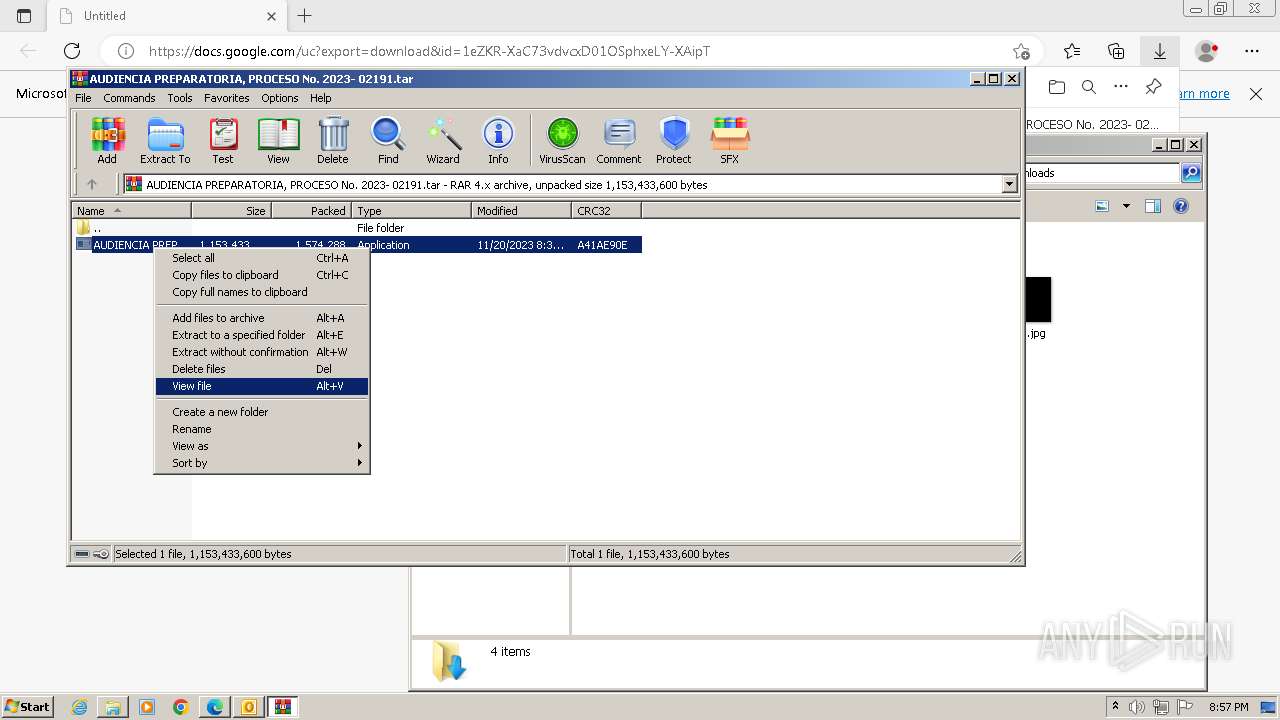Screen dimensions: 1280x720
Task: Open the Info toolbar icon
Action: [498, 140]
